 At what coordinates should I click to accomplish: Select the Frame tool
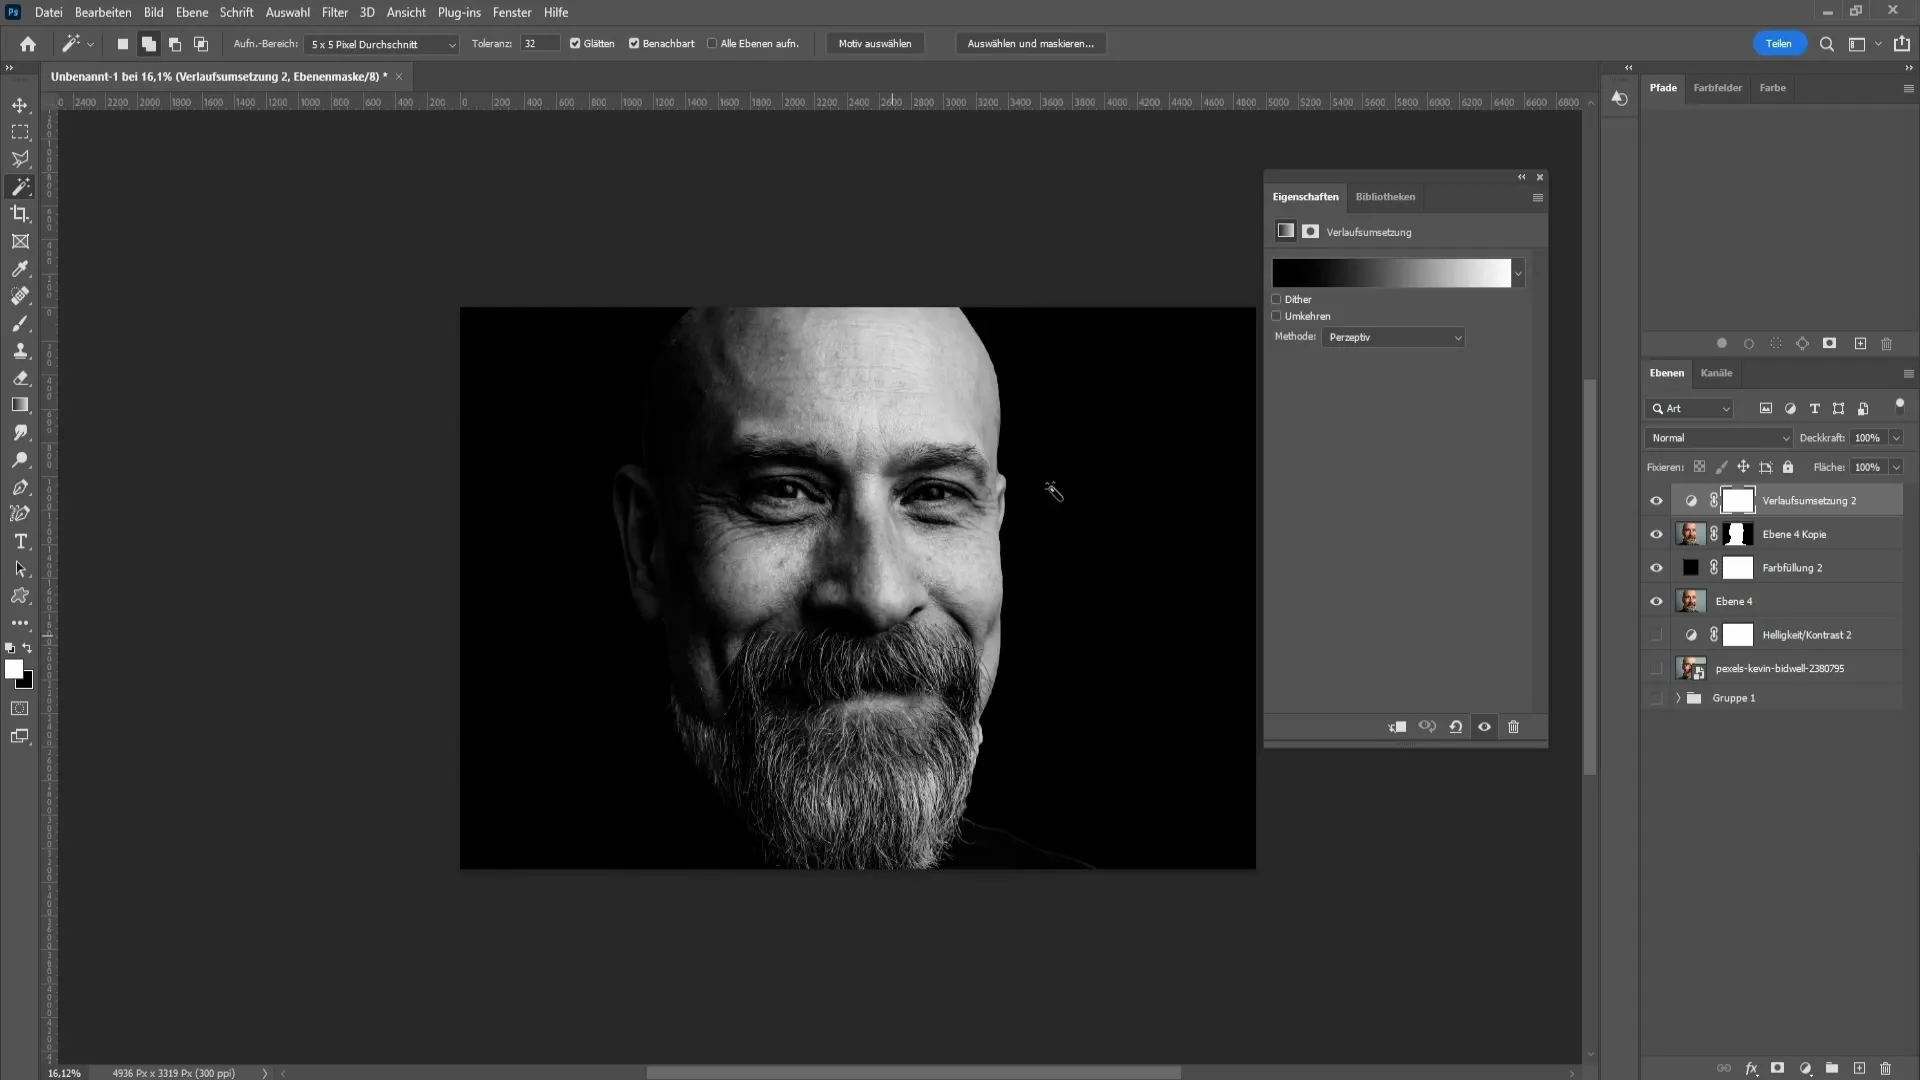(x=20, y=241)
